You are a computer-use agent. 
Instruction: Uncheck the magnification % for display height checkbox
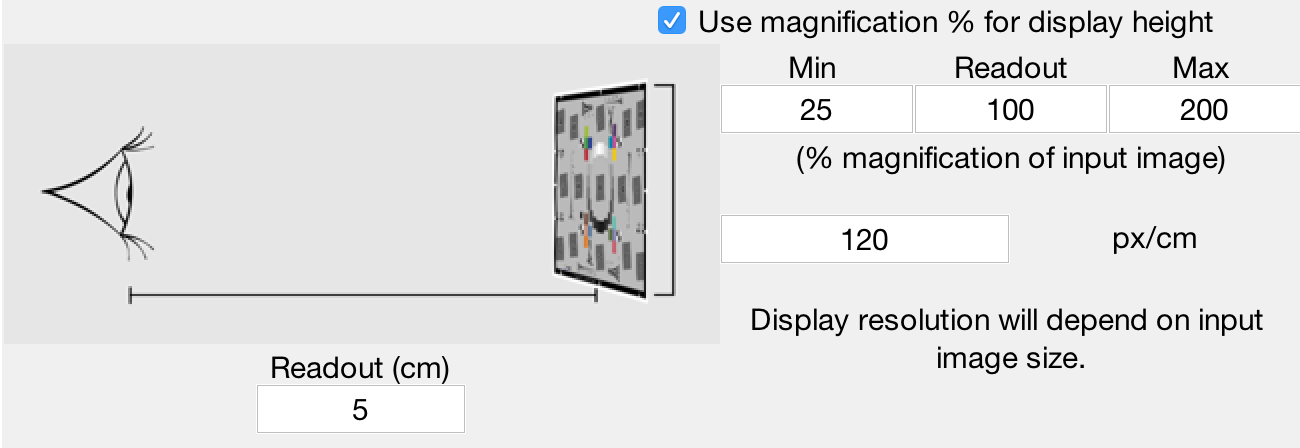672,21
